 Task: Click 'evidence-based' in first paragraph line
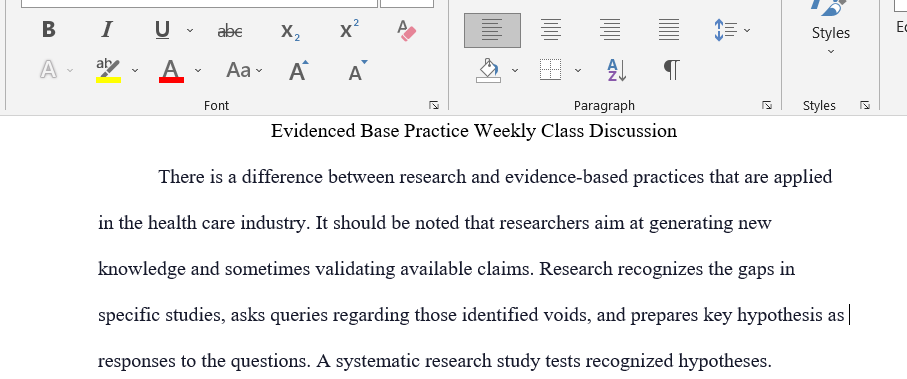coord(566,176)
